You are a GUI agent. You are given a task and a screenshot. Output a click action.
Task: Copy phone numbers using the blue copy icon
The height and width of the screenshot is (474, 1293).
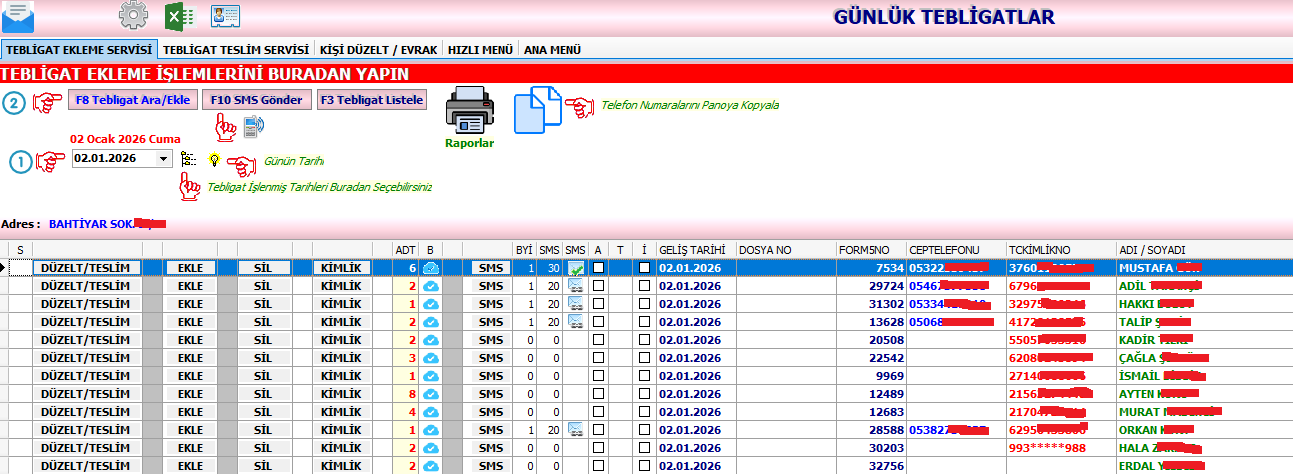point(538,110)
